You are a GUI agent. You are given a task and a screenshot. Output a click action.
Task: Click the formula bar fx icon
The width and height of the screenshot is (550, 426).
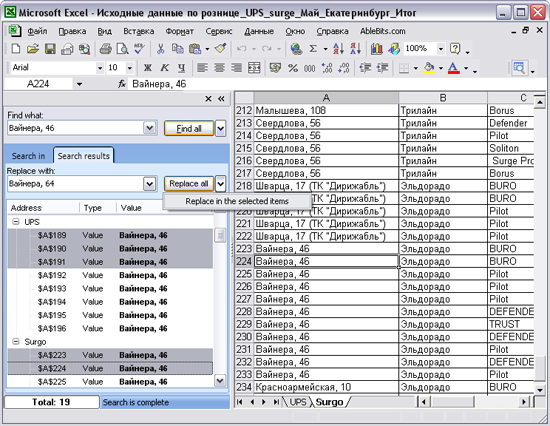pyautogui.click(x=122, y=84)
